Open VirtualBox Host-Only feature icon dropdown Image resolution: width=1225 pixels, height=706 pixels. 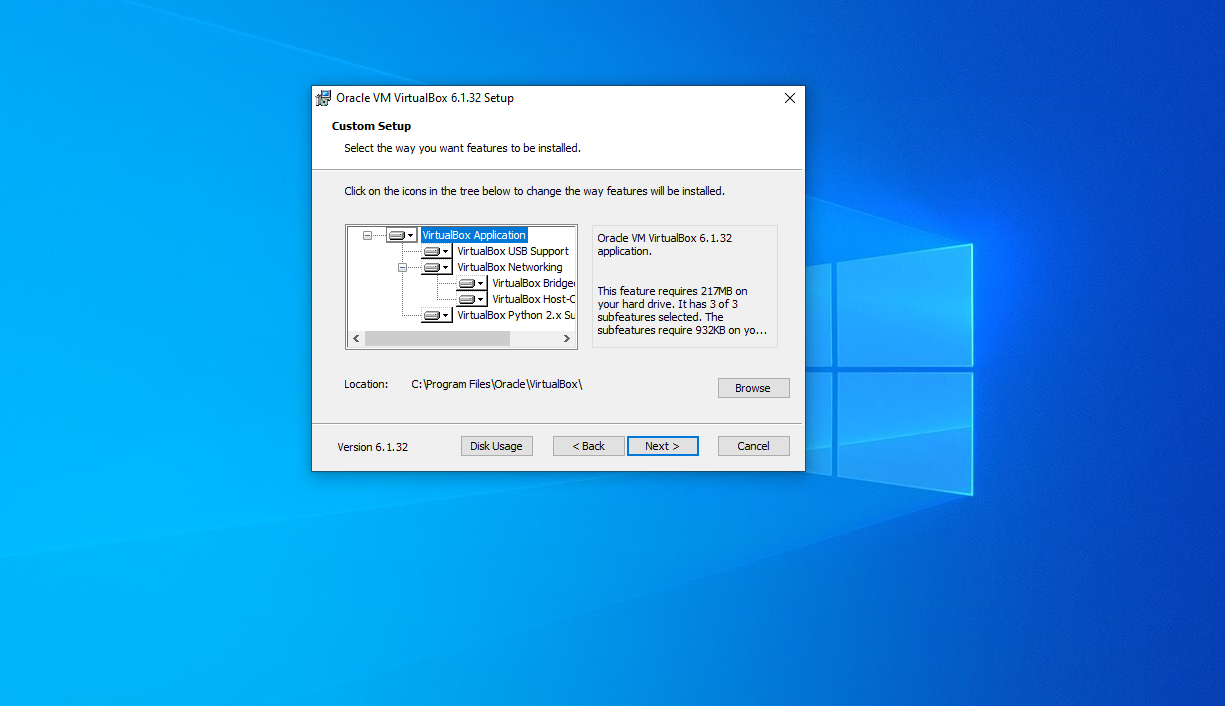tap(472, 299)
